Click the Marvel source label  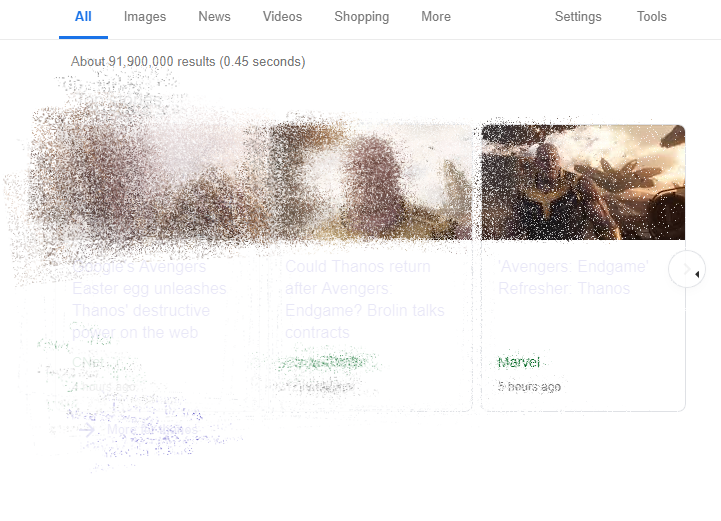519,362
